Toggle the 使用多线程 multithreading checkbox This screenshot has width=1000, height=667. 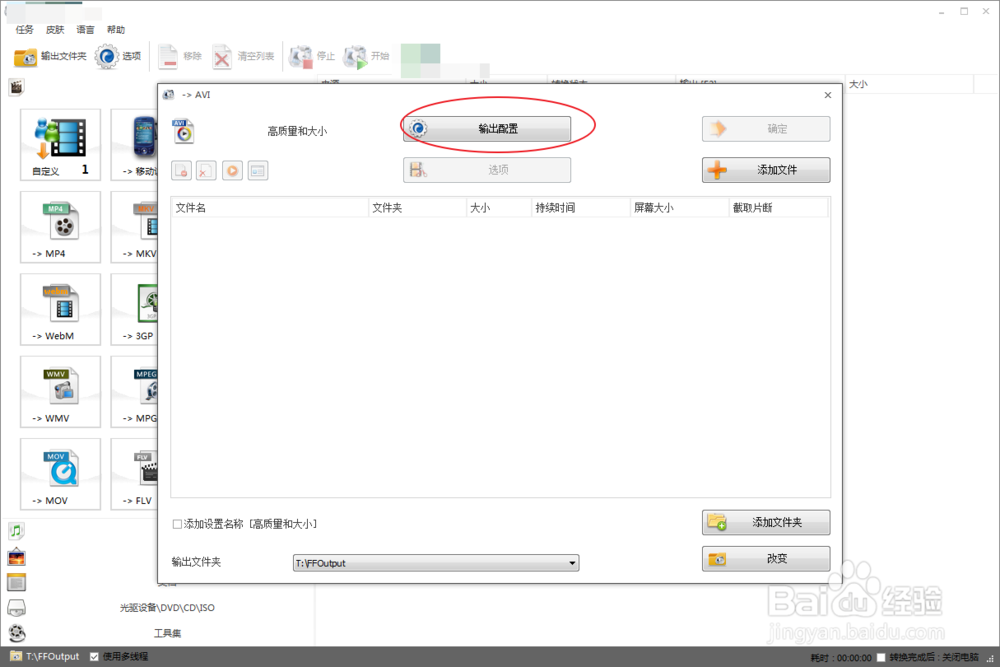tap(94, 657)
